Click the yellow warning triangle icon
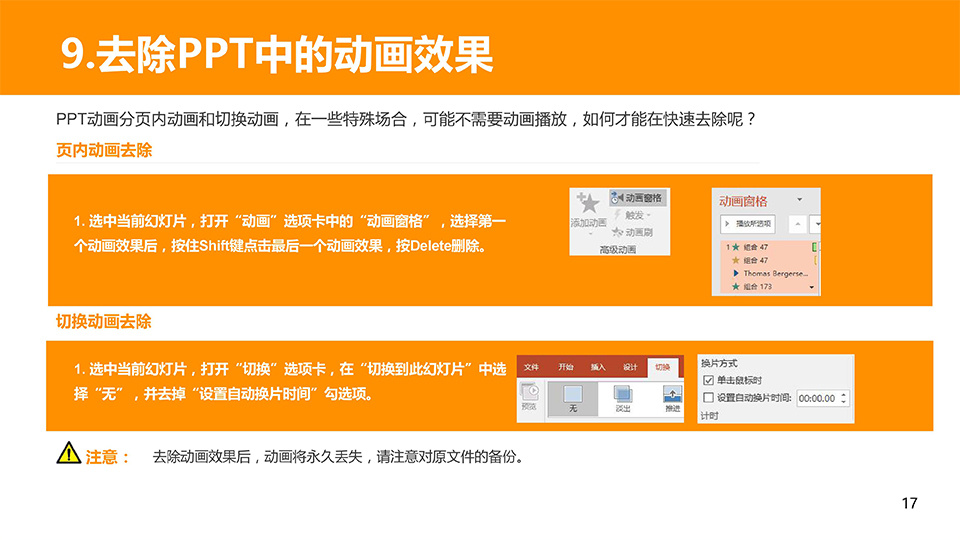The height and width of the screenshot is (540, 960). click(x=68, y=454)
